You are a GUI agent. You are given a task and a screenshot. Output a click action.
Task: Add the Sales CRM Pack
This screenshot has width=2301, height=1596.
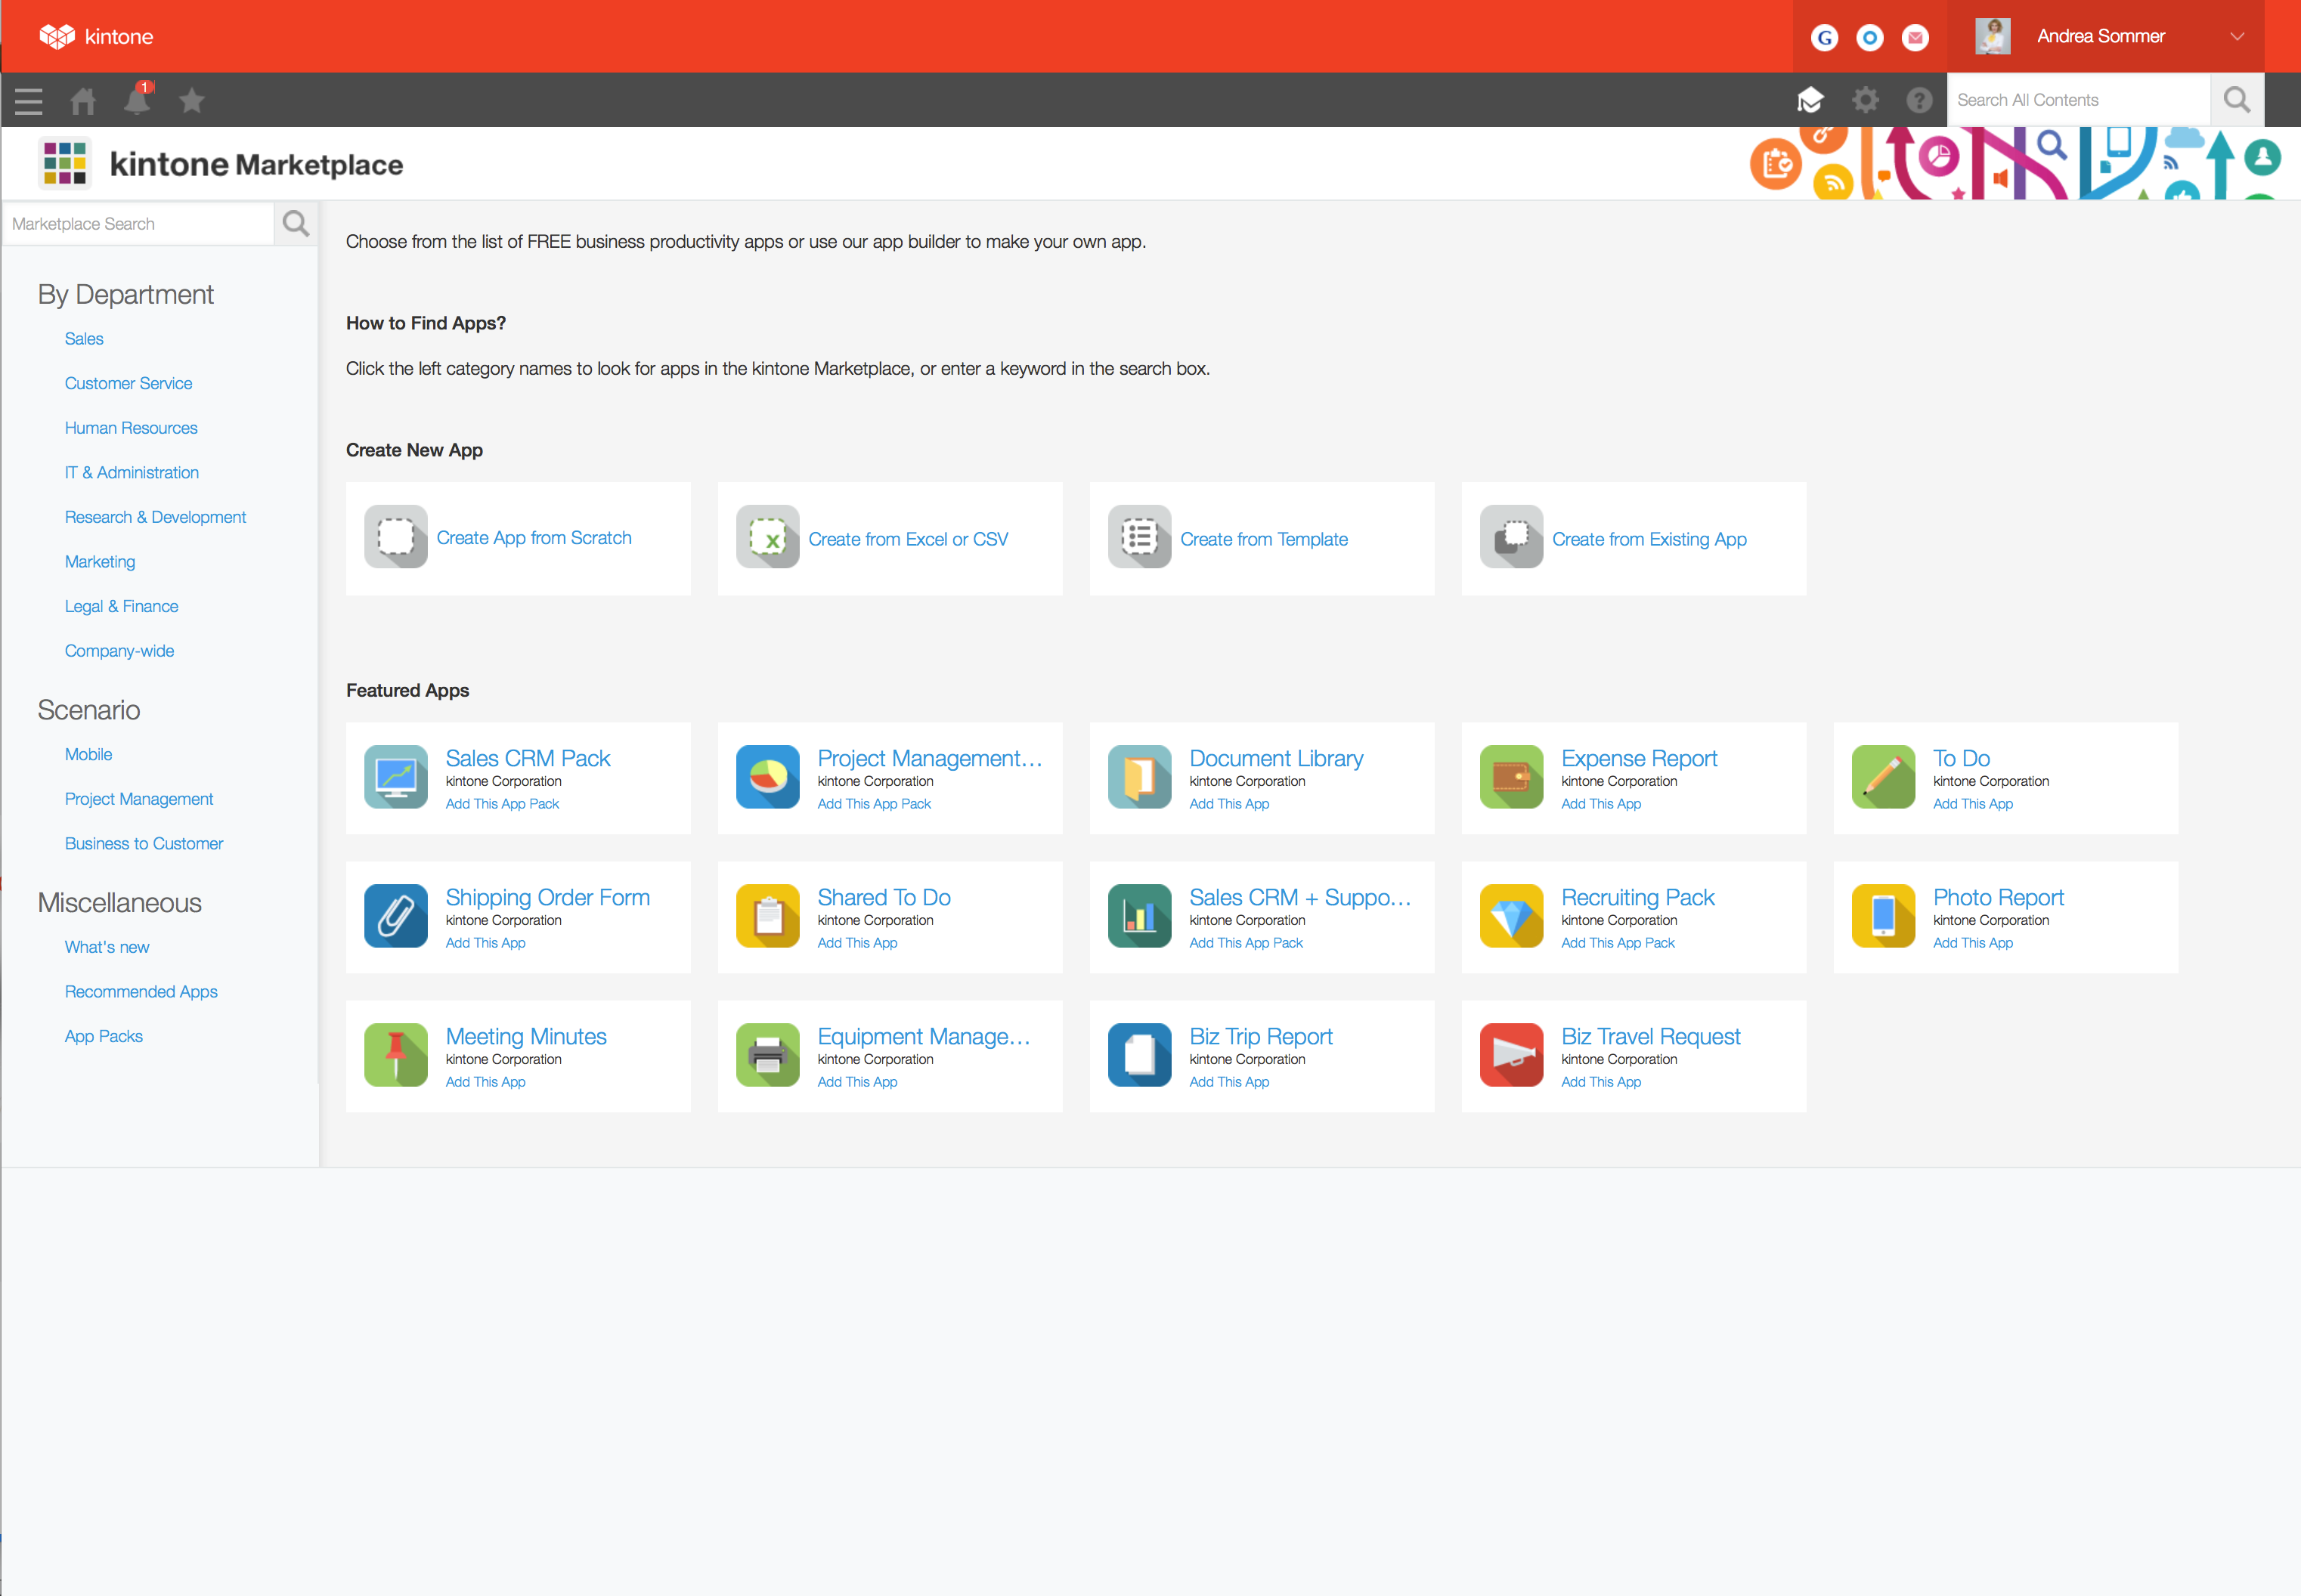[502, 803]
